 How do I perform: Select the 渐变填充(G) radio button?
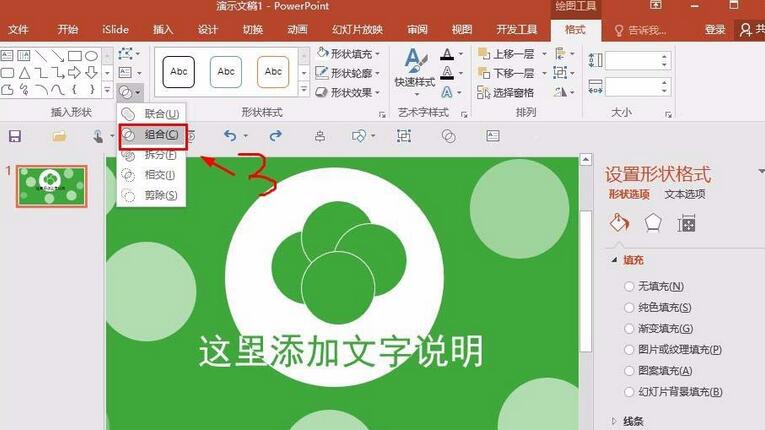pos(629,328)
